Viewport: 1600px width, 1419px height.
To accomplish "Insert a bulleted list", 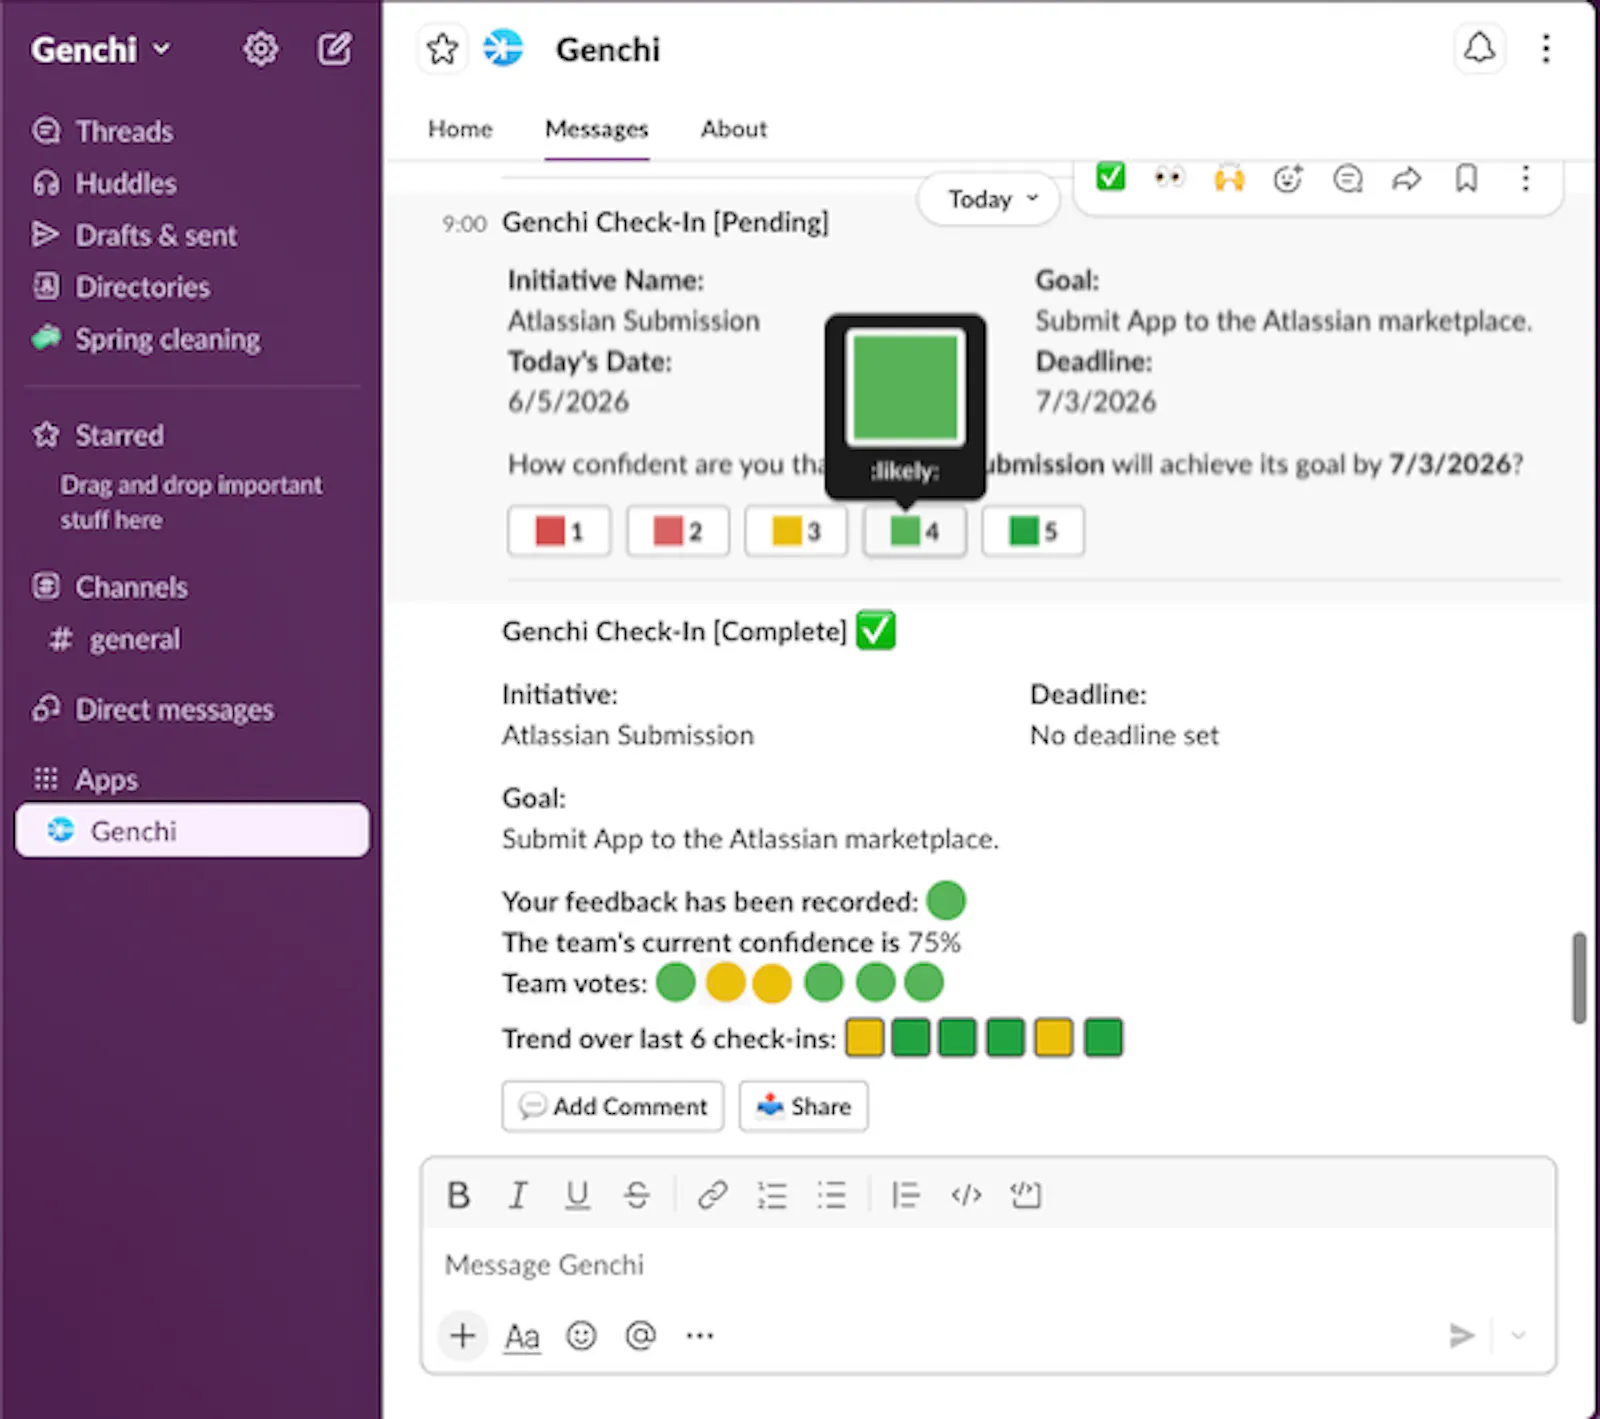I will coord(831,1194).
